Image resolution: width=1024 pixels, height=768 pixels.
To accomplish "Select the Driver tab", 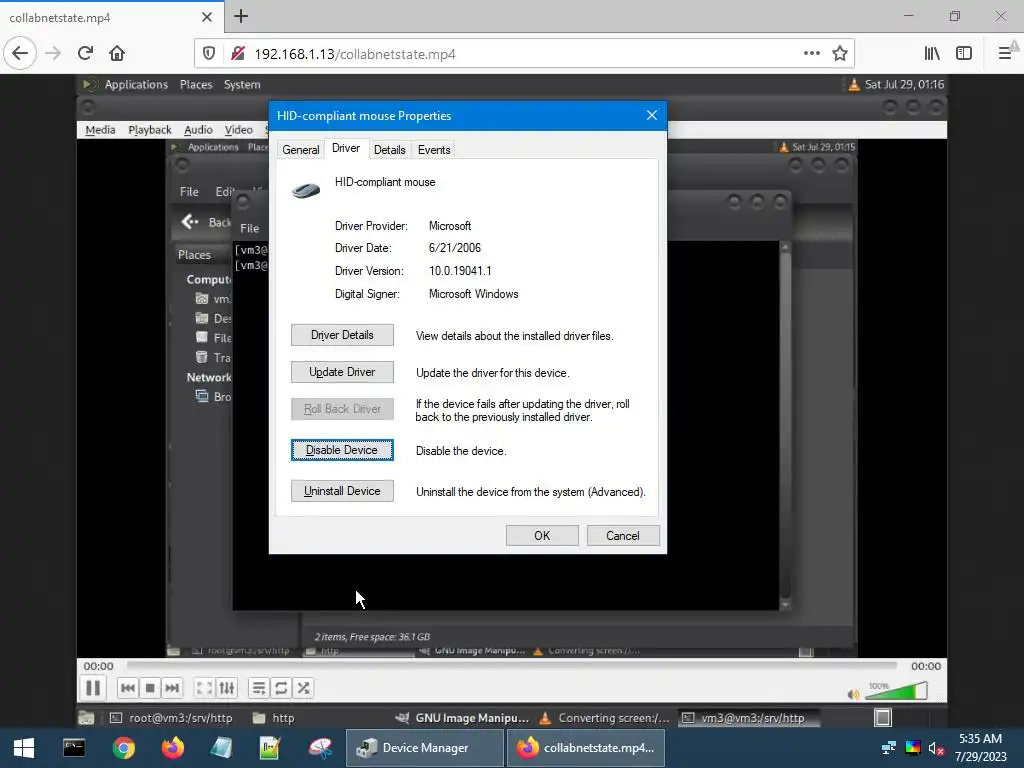I will 345,148.
